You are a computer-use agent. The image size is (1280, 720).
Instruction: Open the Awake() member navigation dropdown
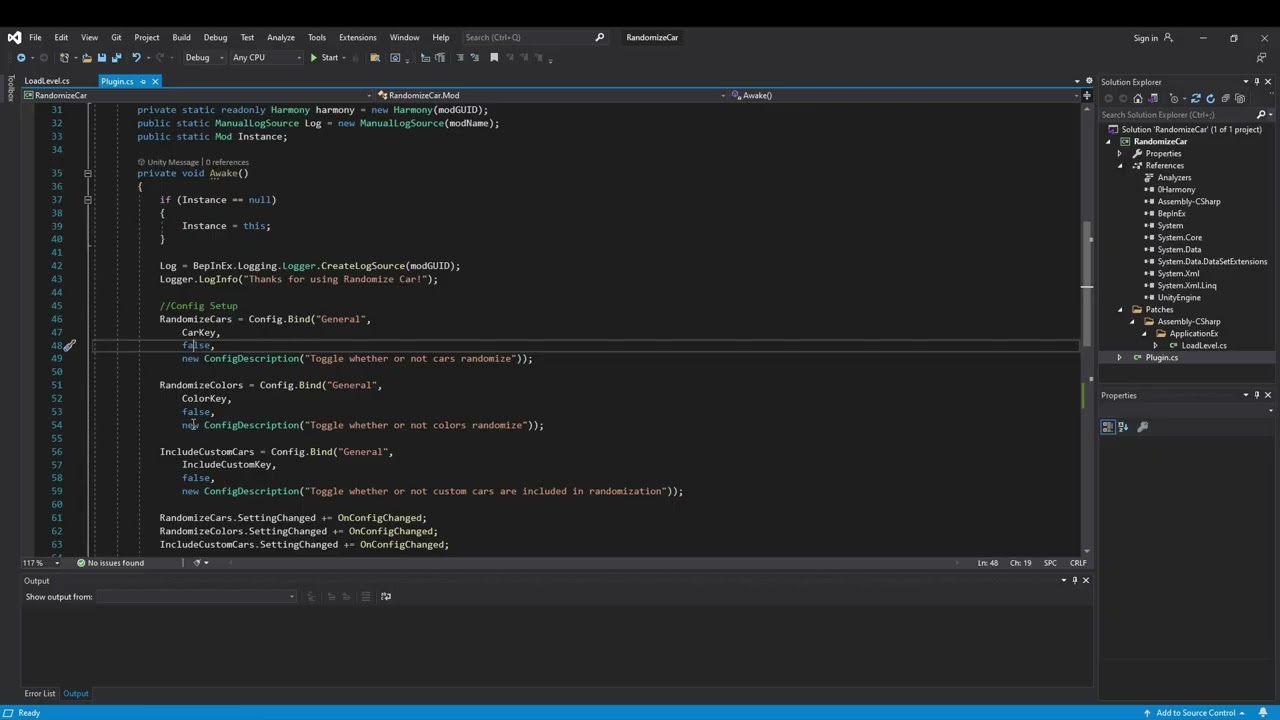click(x=905, y=95)
